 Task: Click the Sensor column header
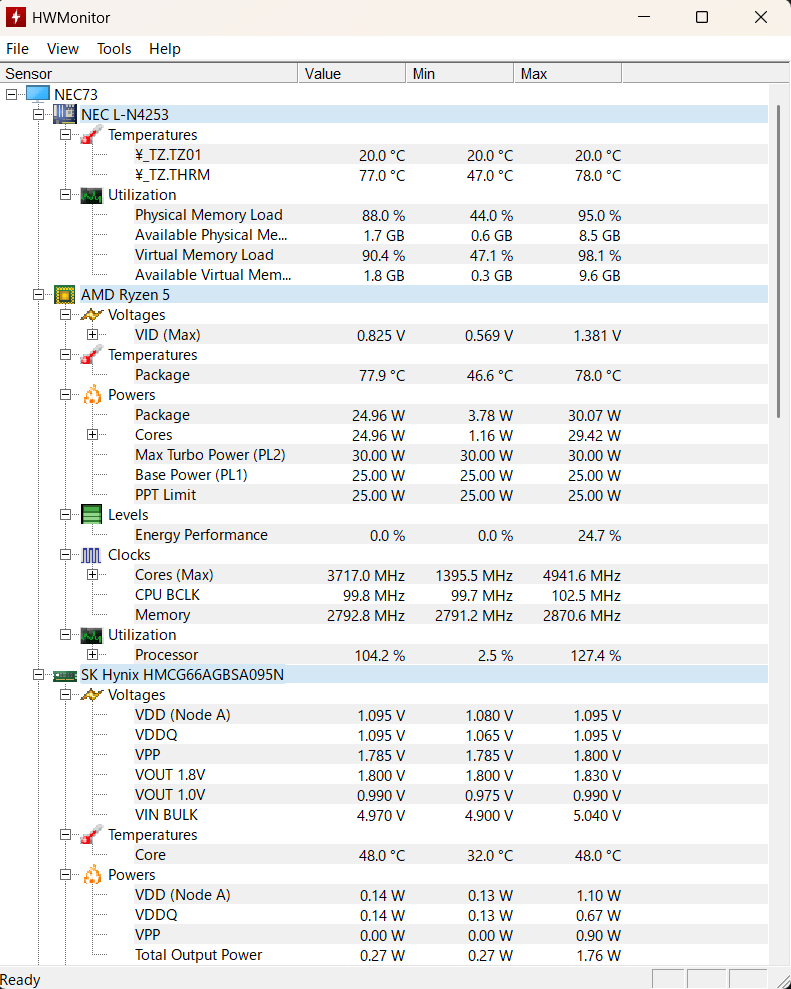coord(150,74)
